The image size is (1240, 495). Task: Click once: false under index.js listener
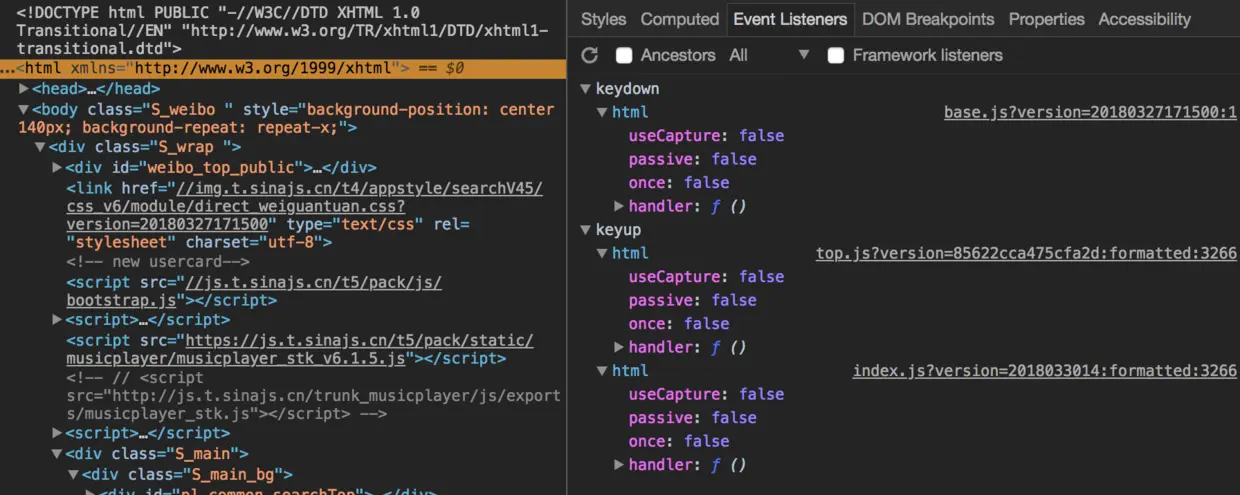[679, 442]
